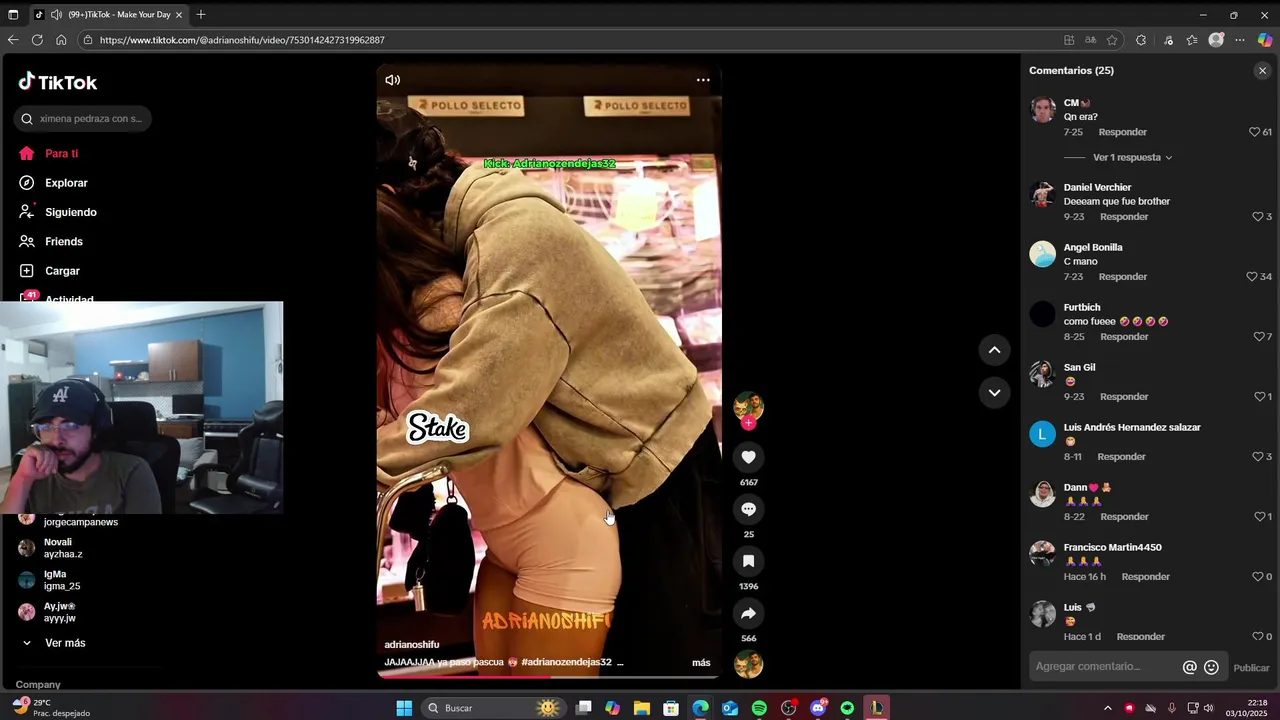Go to the previous video with up arrow
The height and width of the screenshot is (720, 1280).
994,350
